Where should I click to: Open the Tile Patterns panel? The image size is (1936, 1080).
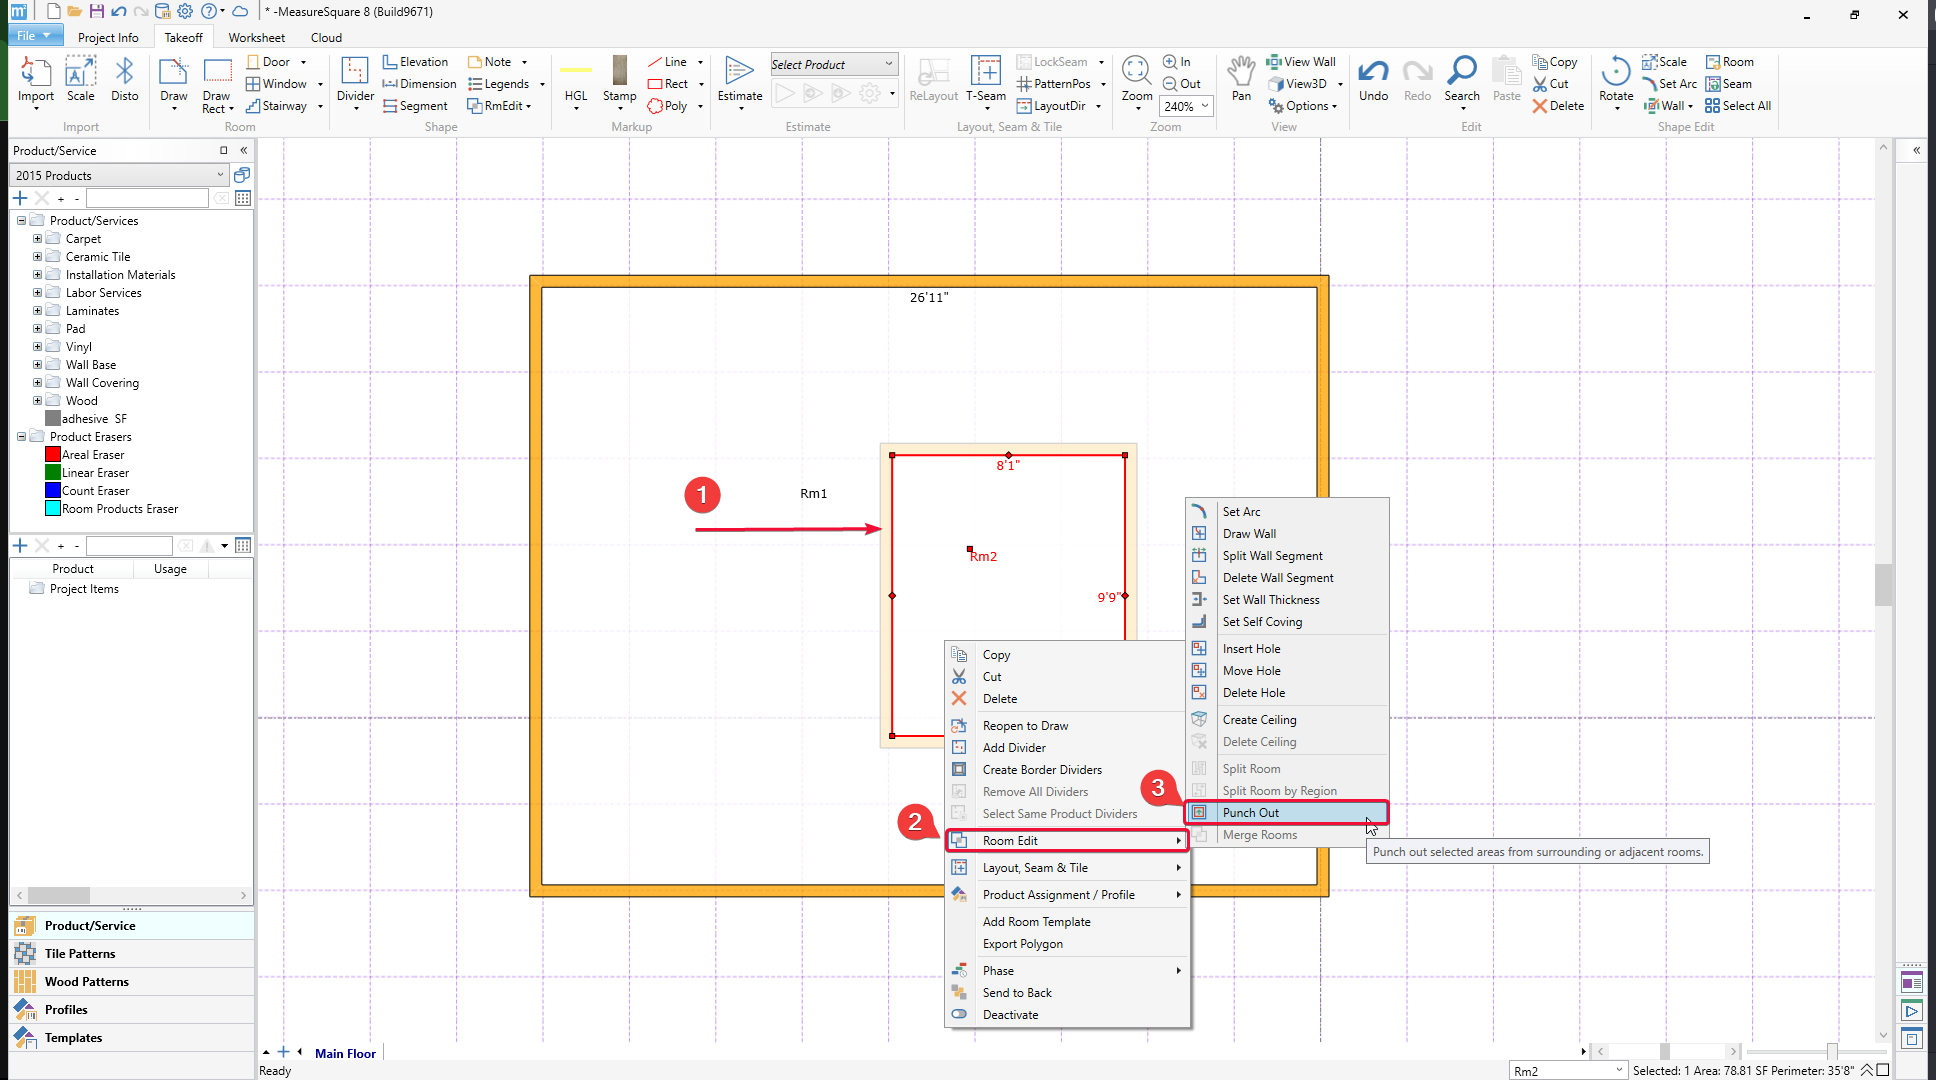(80, 954)
